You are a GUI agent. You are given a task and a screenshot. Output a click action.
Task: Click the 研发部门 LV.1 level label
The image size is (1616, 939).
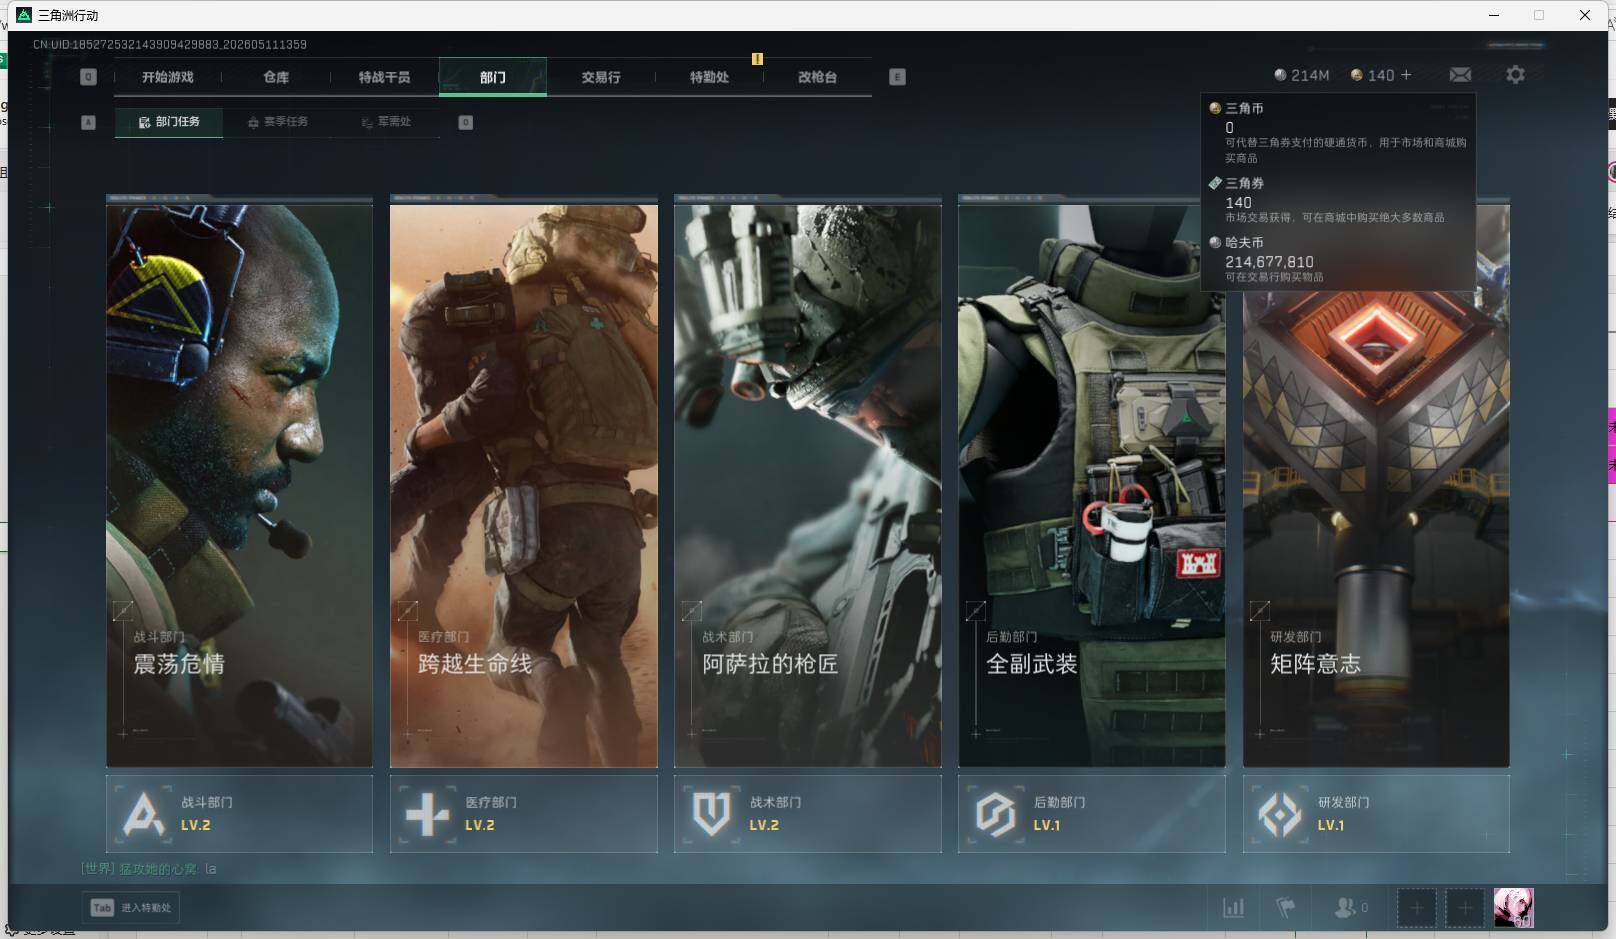pos(1331,826)
